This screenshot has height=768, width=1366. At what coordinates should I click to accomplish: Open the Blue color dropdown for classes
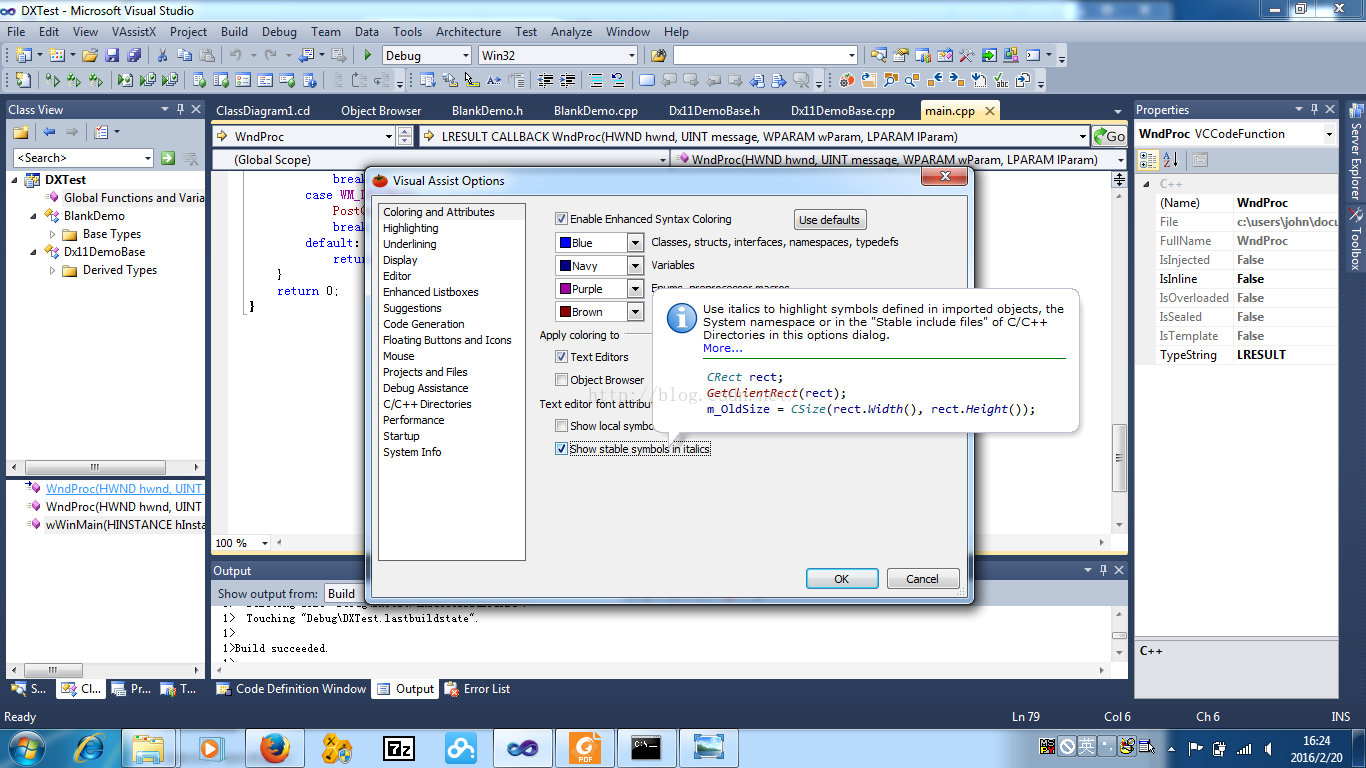tap(635, 243)
